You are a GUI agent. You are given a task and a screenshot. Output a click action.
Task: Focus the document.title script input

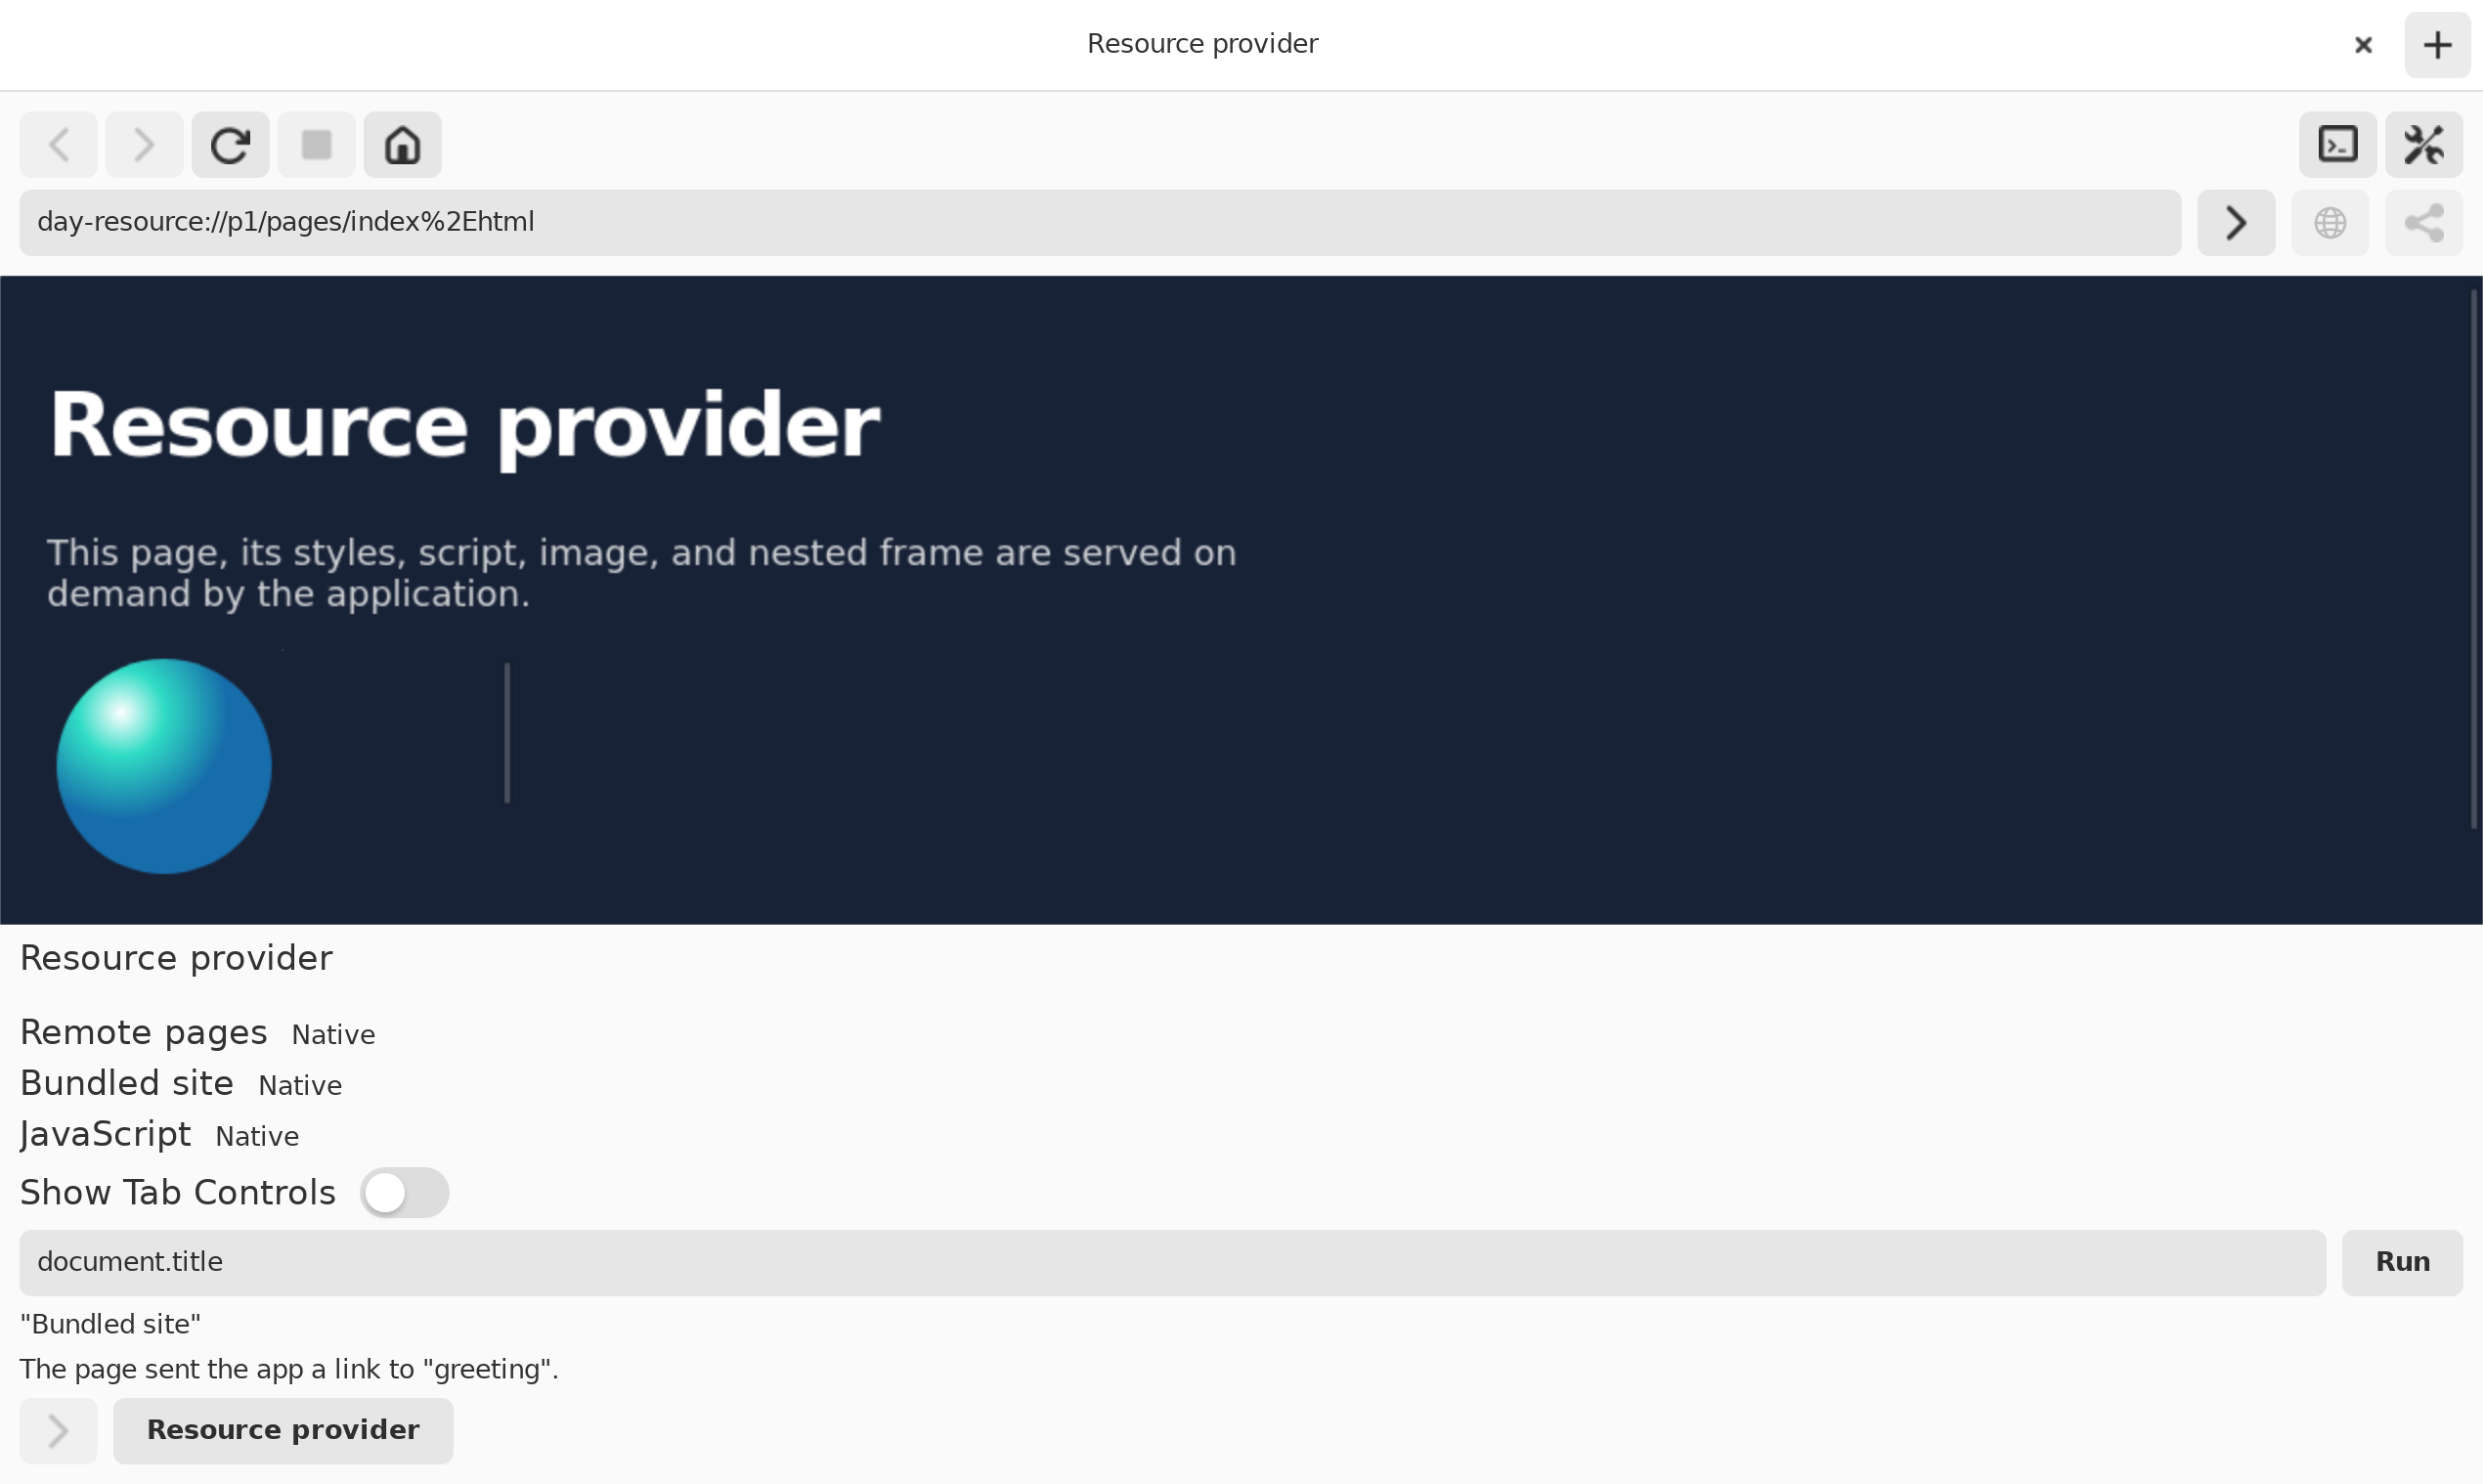1172,1262
